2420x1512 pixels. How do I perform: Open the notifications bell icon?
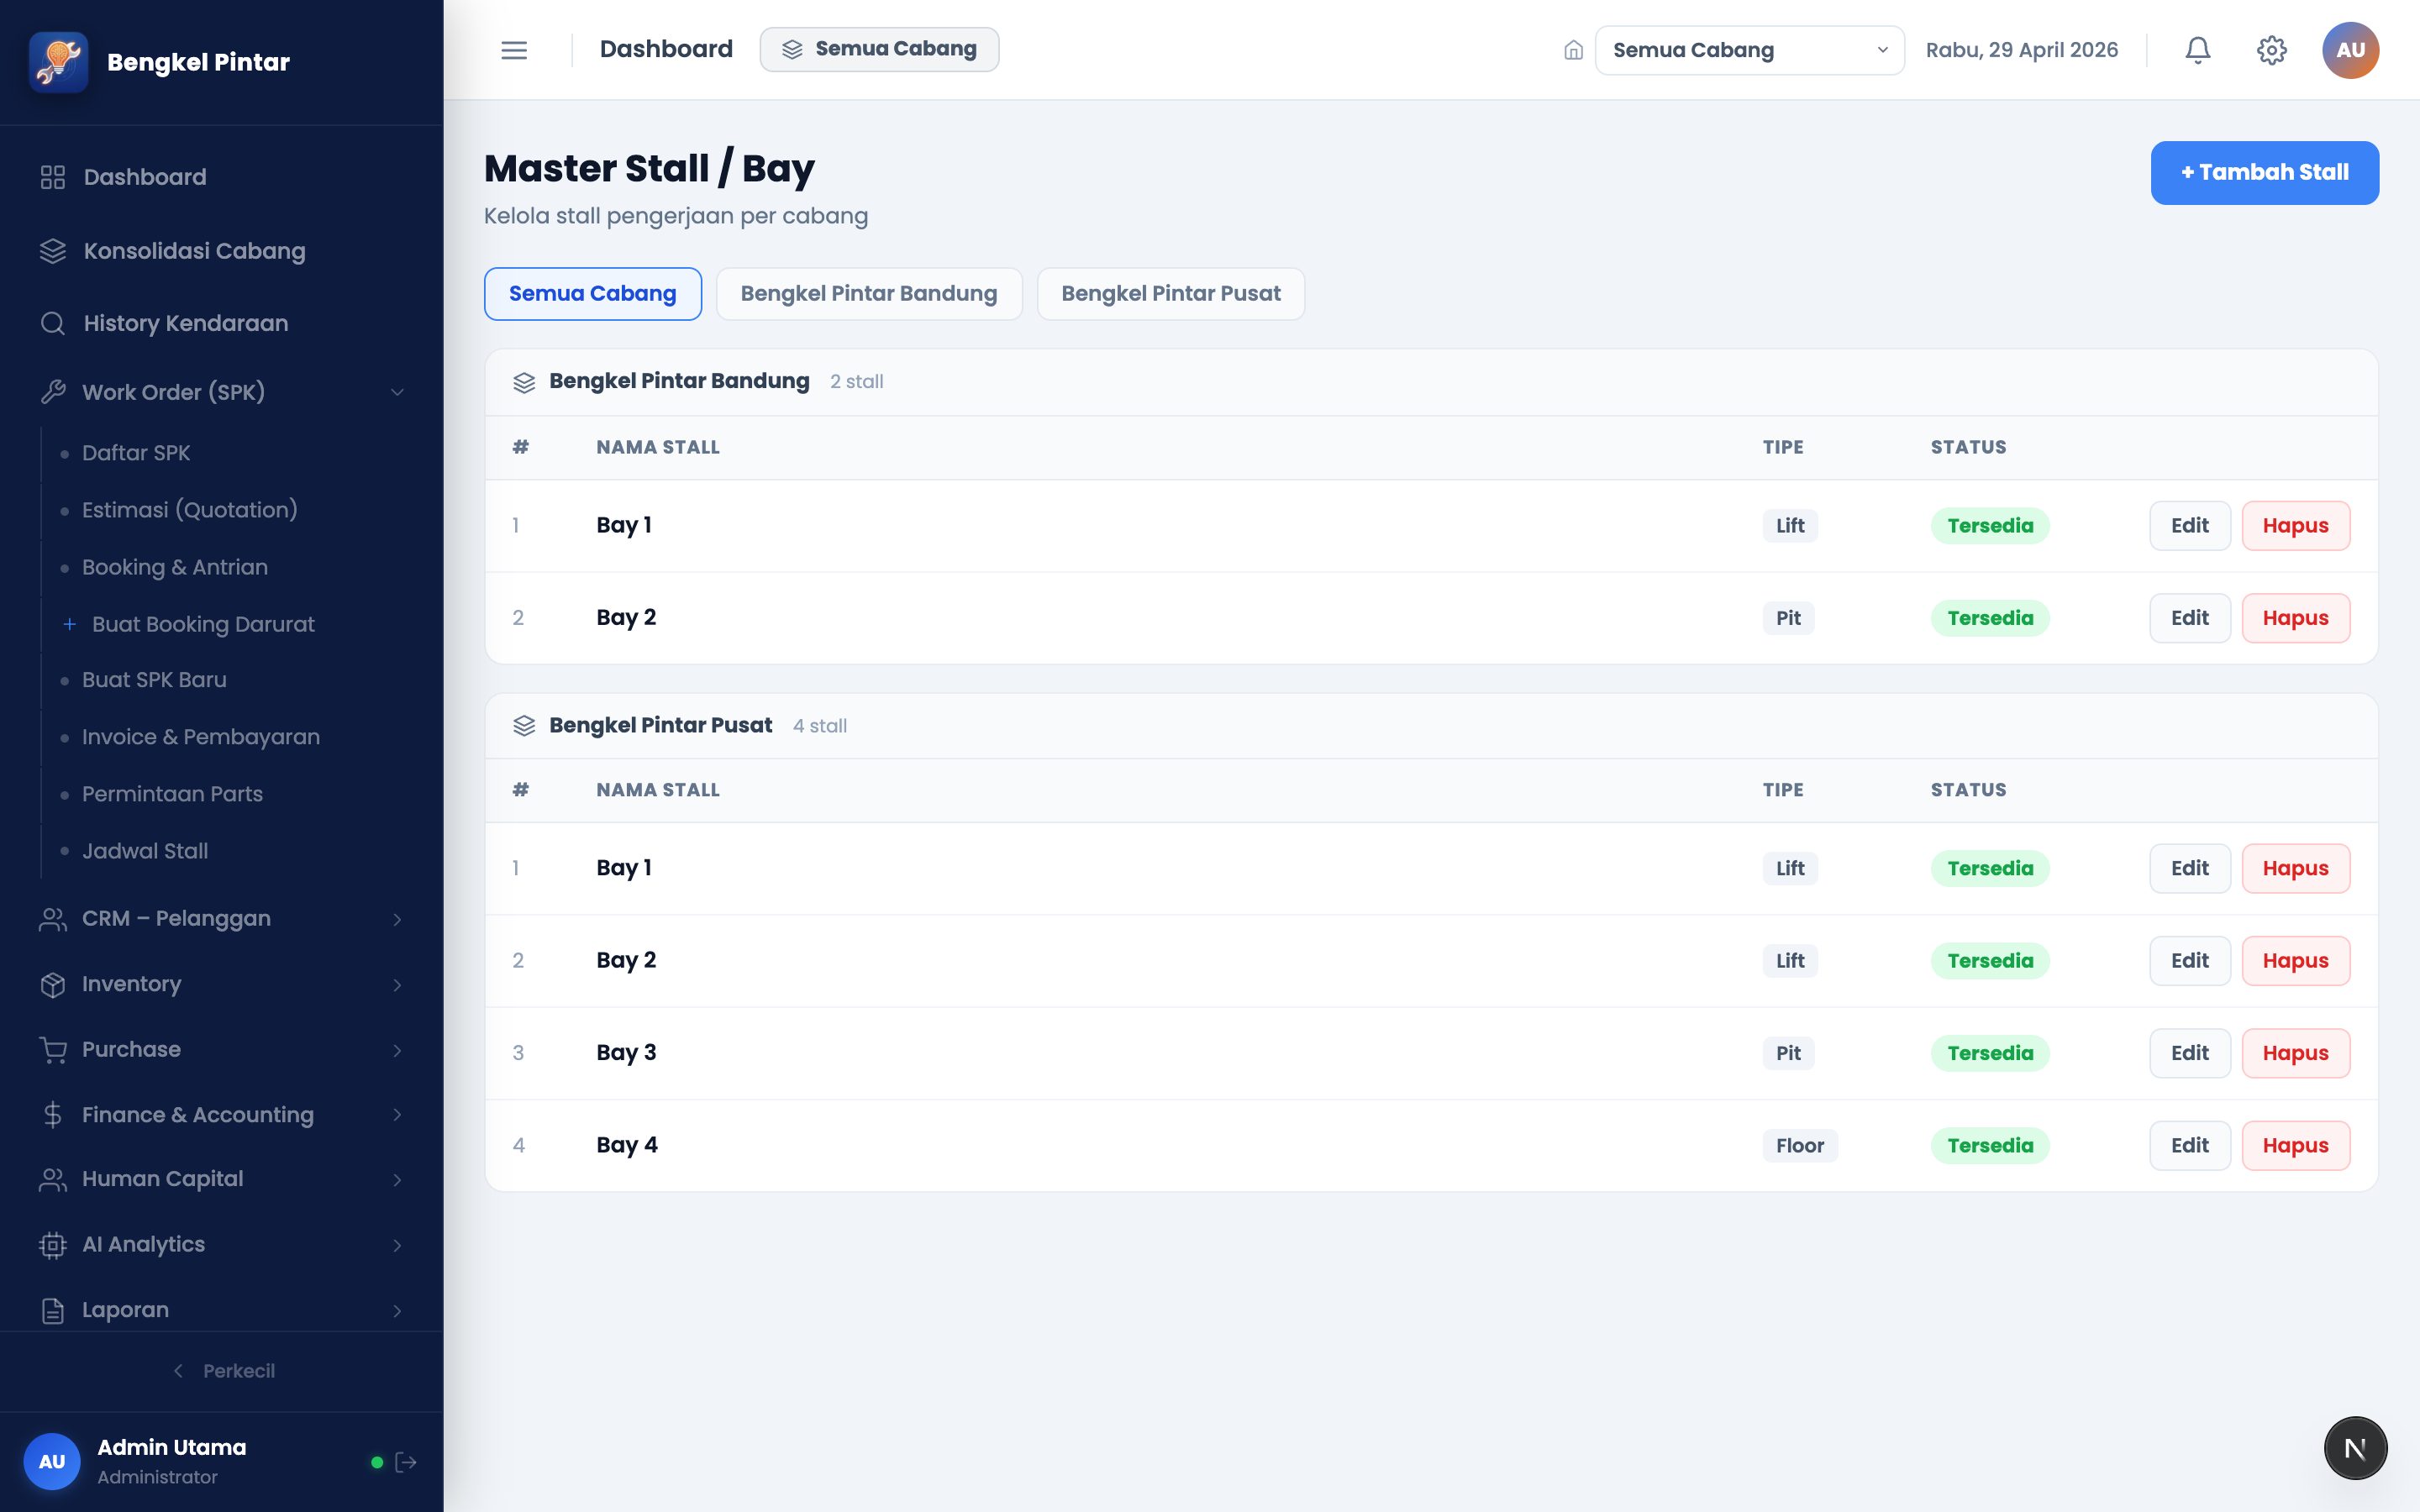pos(2197,50)
